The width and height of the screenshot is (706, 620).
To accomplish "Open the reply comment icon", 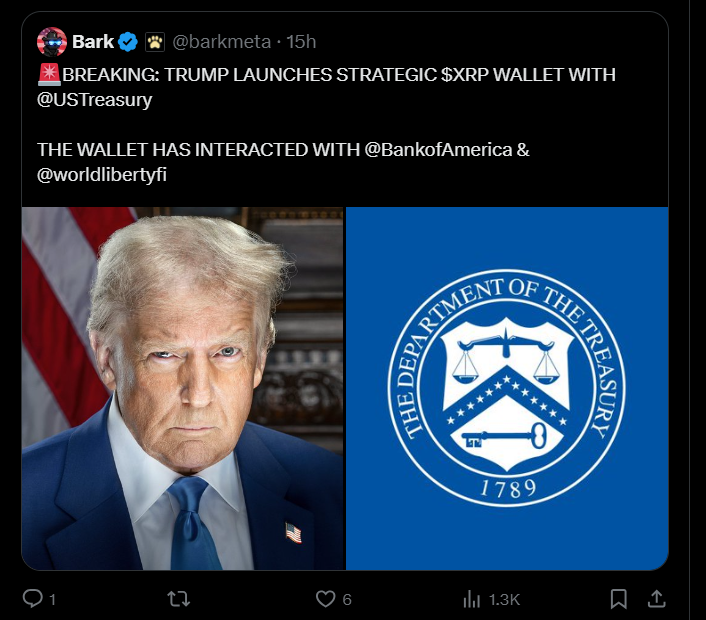I will tap(32, 599).
